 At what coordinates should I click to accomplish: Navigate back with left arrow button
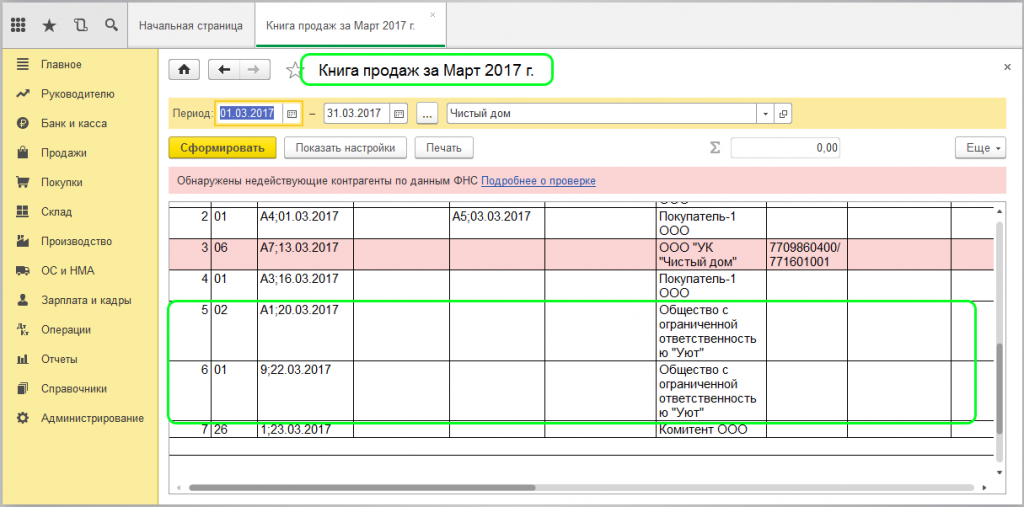click(224, 69)
